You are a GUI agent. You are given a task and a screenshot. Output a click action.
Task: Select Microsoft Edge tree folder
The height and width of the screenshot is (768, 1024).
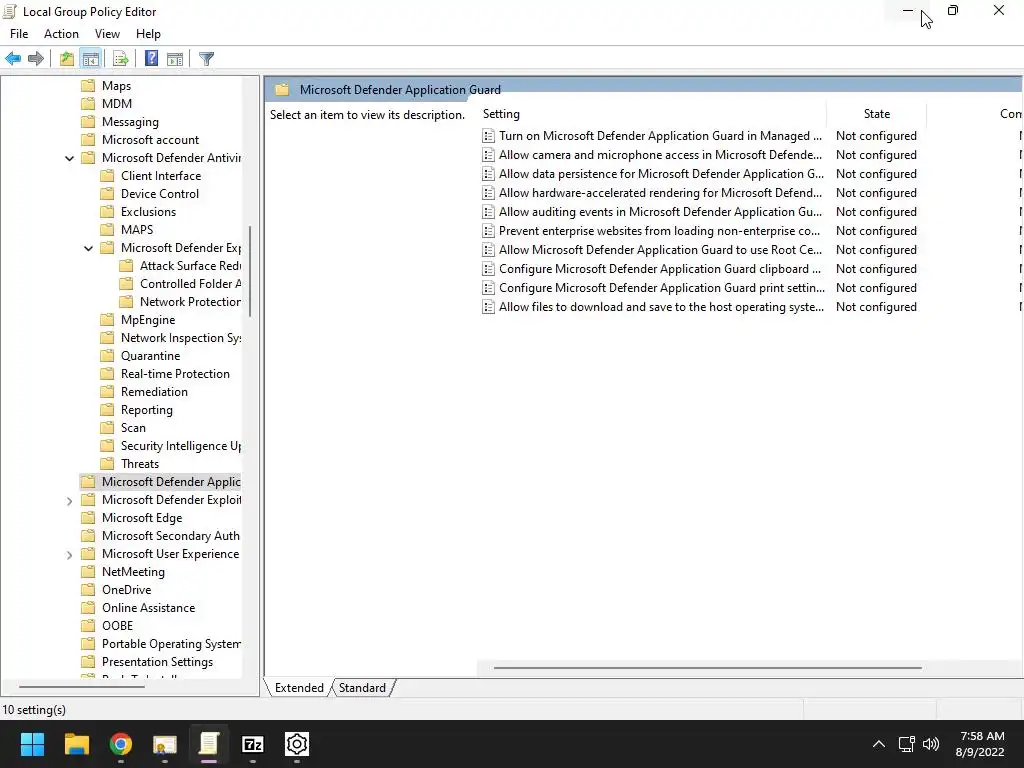[142, 518]
